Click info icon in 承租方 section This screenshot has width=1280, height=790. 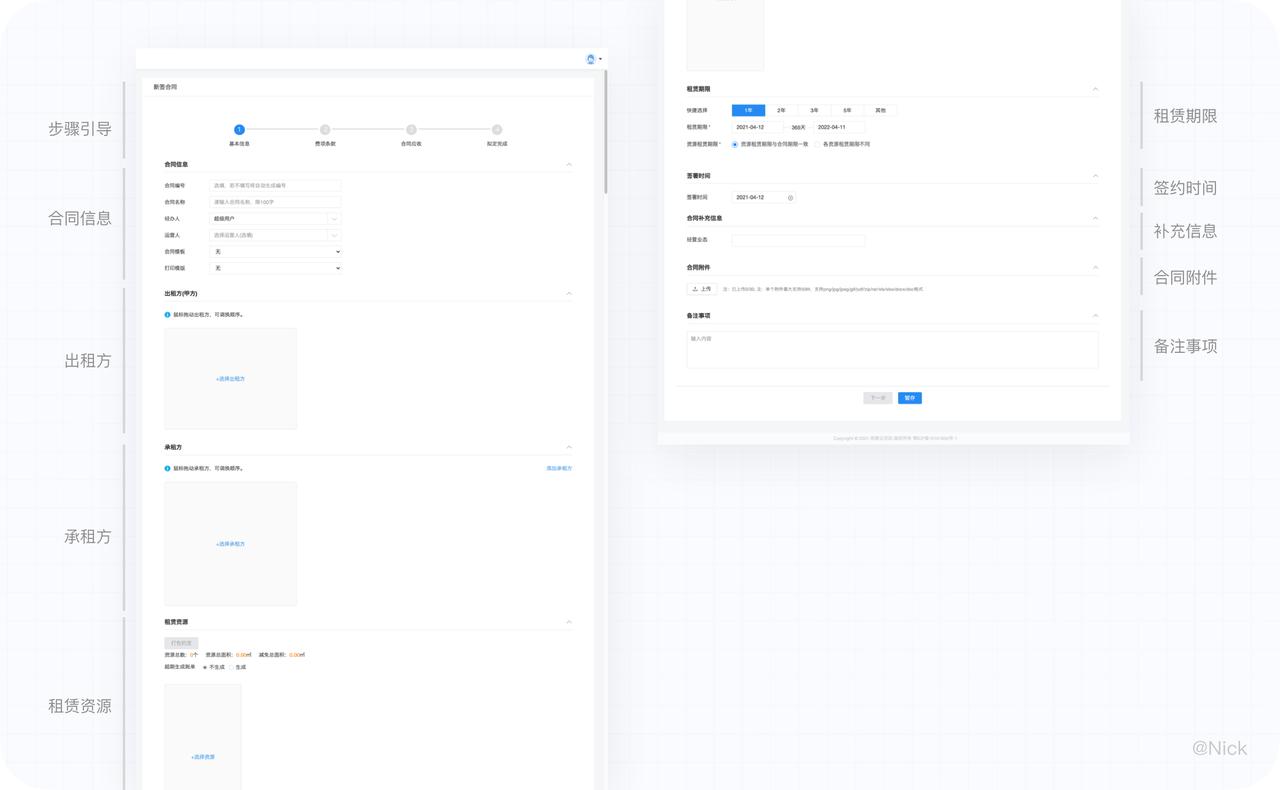coord(168,468)
